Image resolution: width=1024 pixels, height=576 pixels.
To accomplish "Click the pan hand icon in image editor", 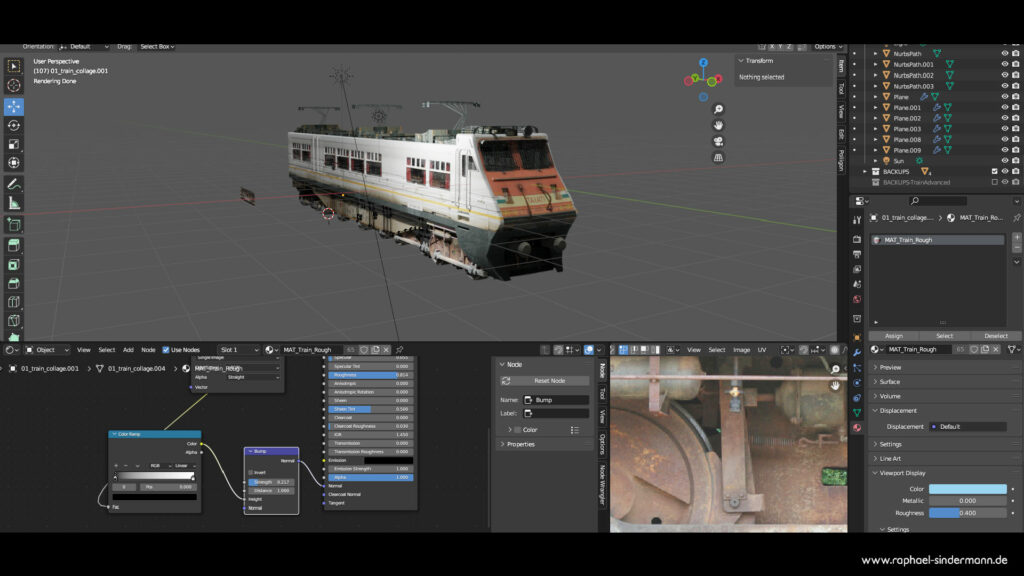I will 835,386.
